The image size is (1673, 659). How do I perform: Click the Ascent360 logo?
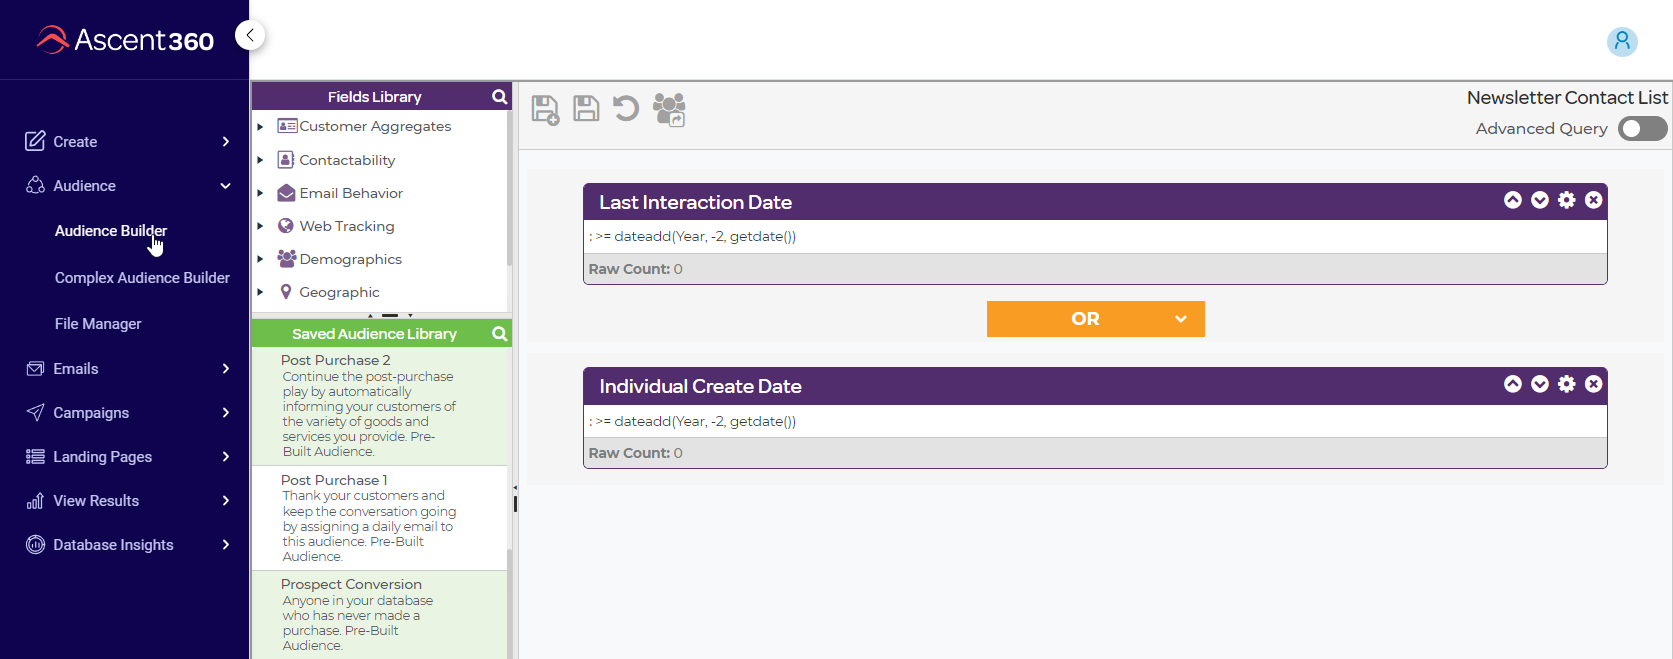pyautogui.click(x=125, y=40)
